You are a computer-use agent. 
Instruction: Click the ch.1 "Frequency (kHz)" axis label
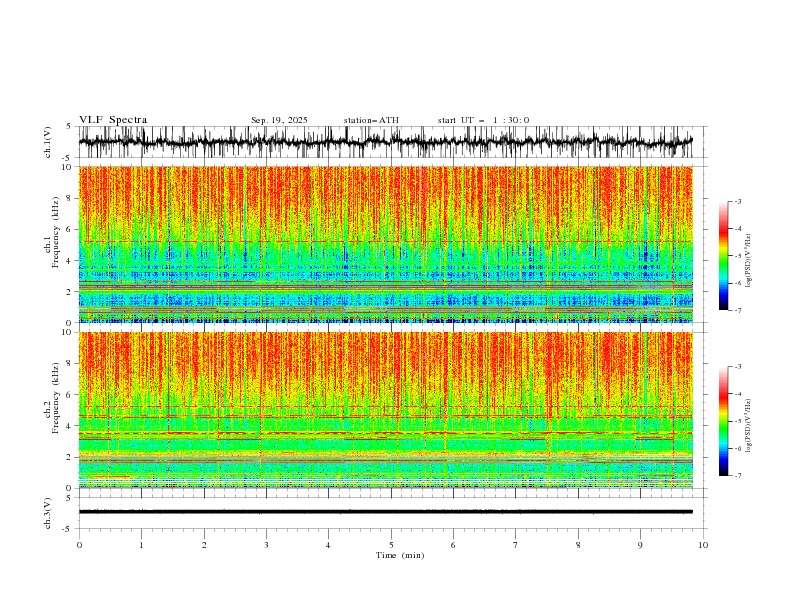[56, 233]
